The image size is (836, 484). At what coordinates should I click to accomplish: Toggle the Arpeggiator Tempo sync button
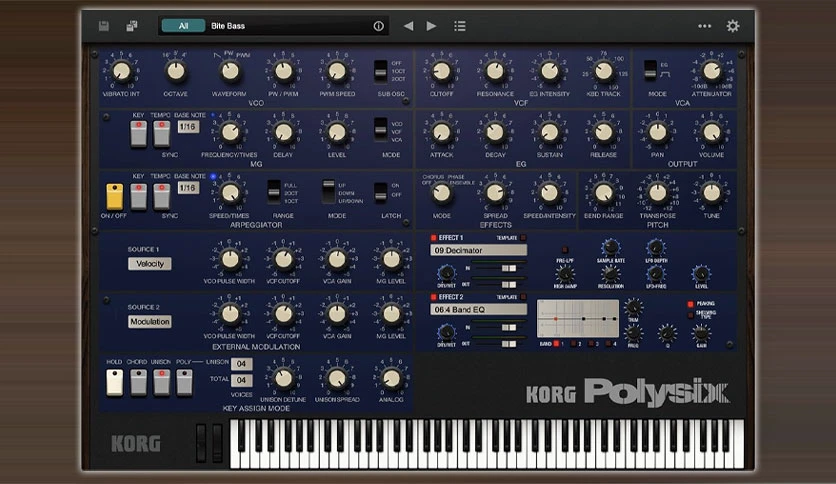tap(162, 196)
